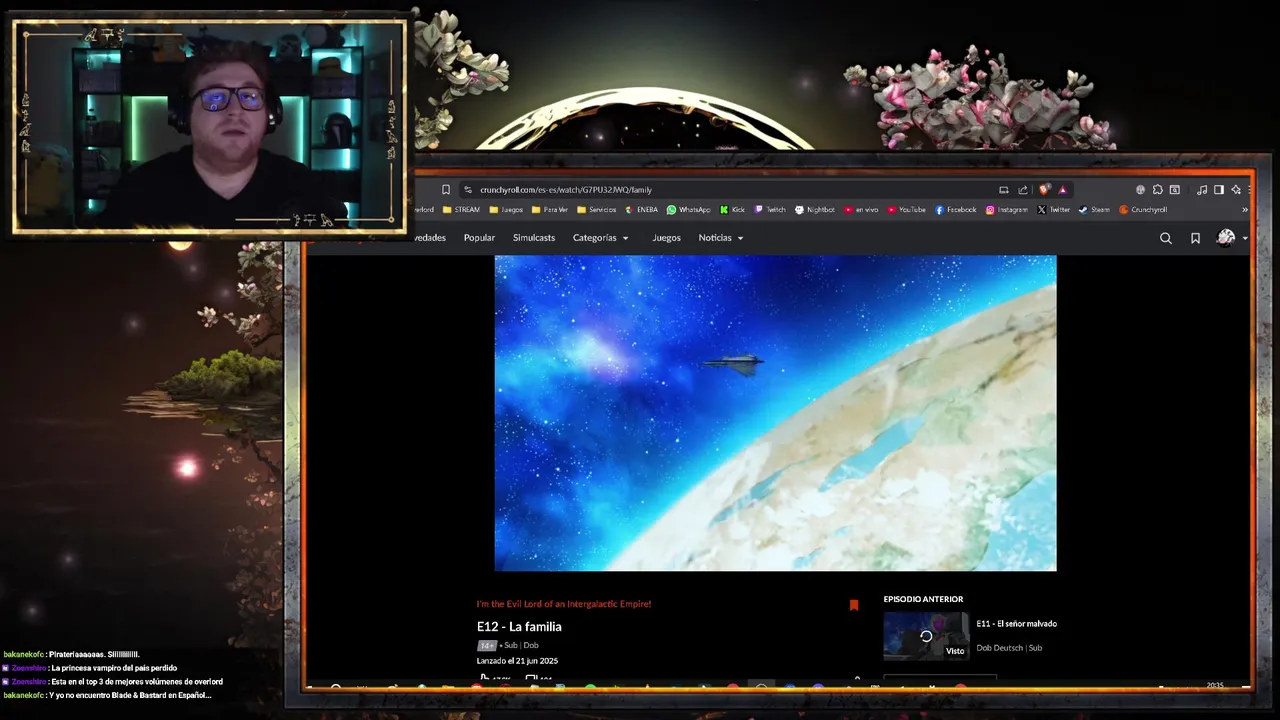This screenshot has height=720, width=1280.
Task: Open the Crunchyroll bookmark in the bookmarks bar
Action: click(1143, 210)
